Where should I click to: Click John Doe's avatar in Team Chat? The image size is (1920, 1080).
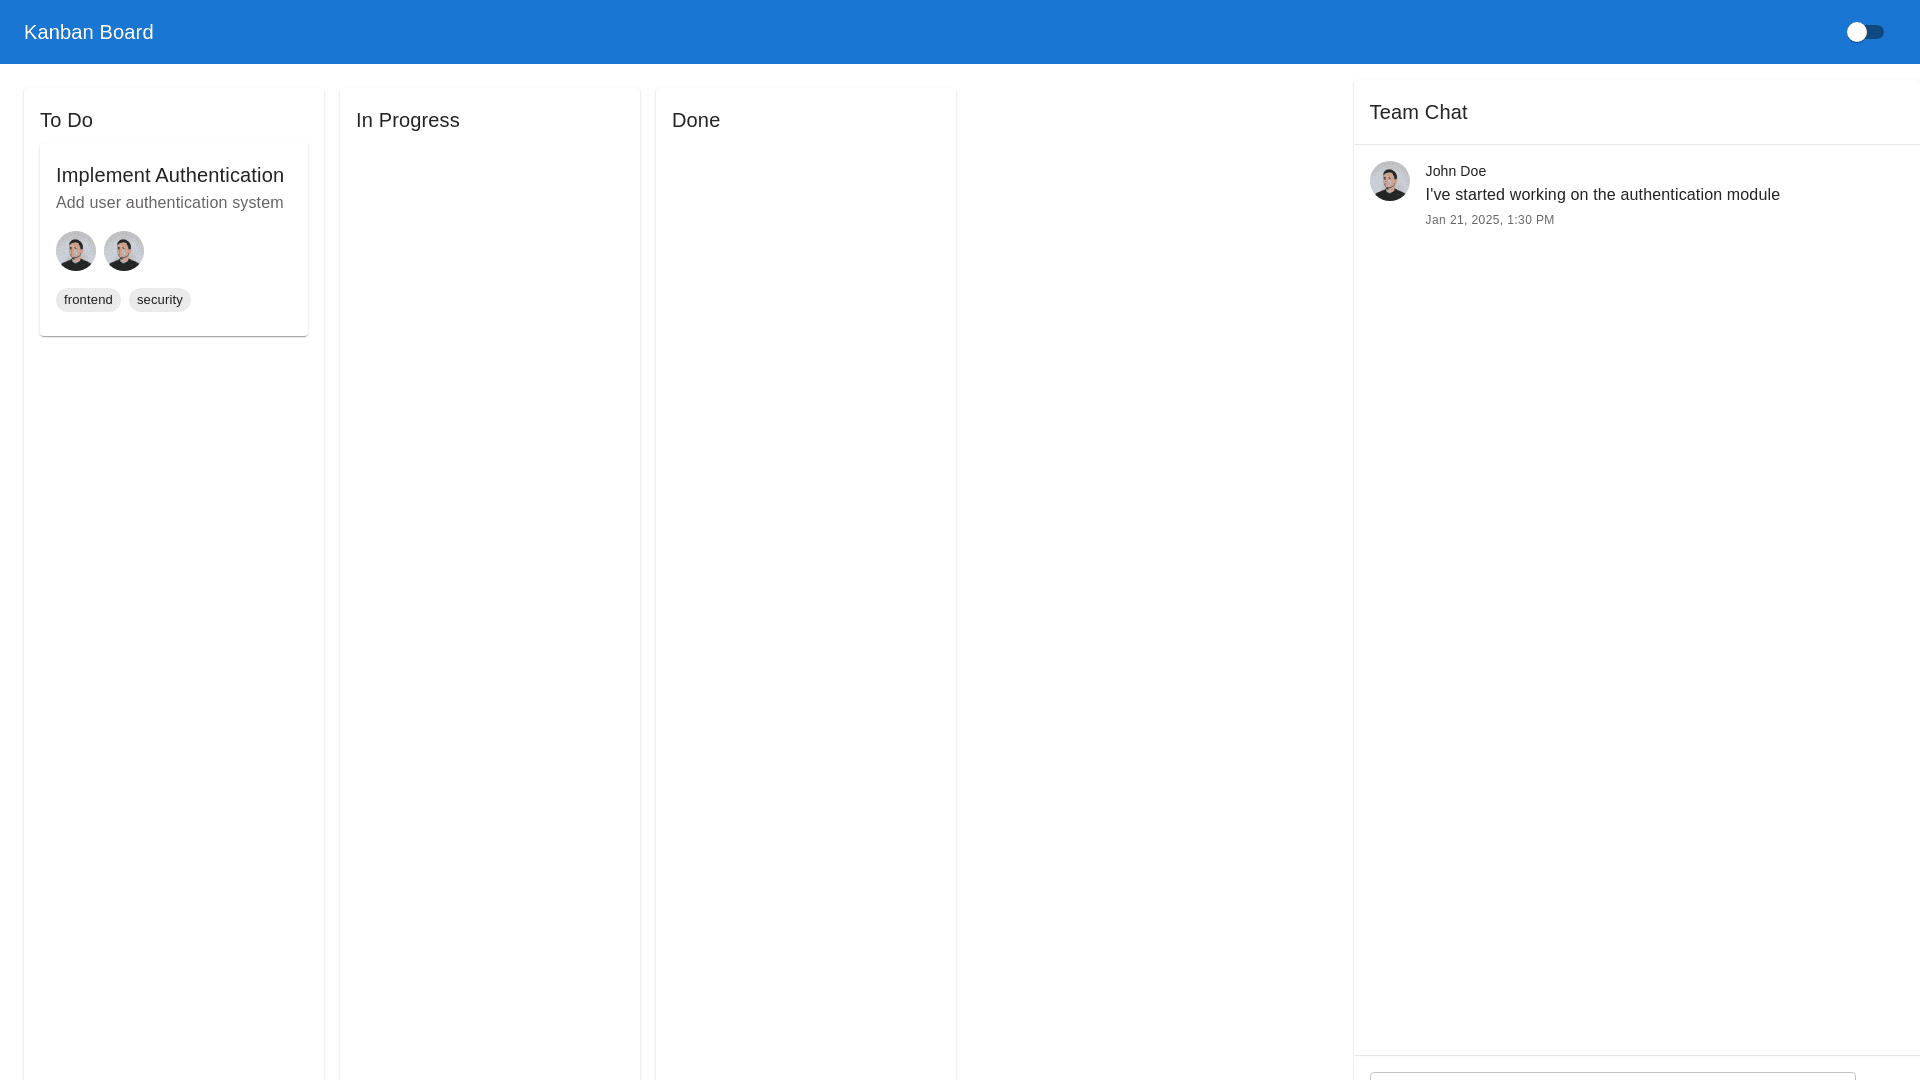[x=1389, y=181]
